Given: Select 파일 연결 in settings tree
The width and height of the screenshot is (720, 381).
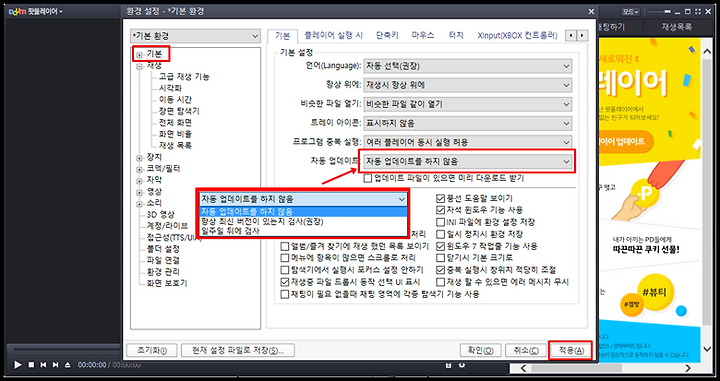Looking at the screenshot, I should coord(163,260).
